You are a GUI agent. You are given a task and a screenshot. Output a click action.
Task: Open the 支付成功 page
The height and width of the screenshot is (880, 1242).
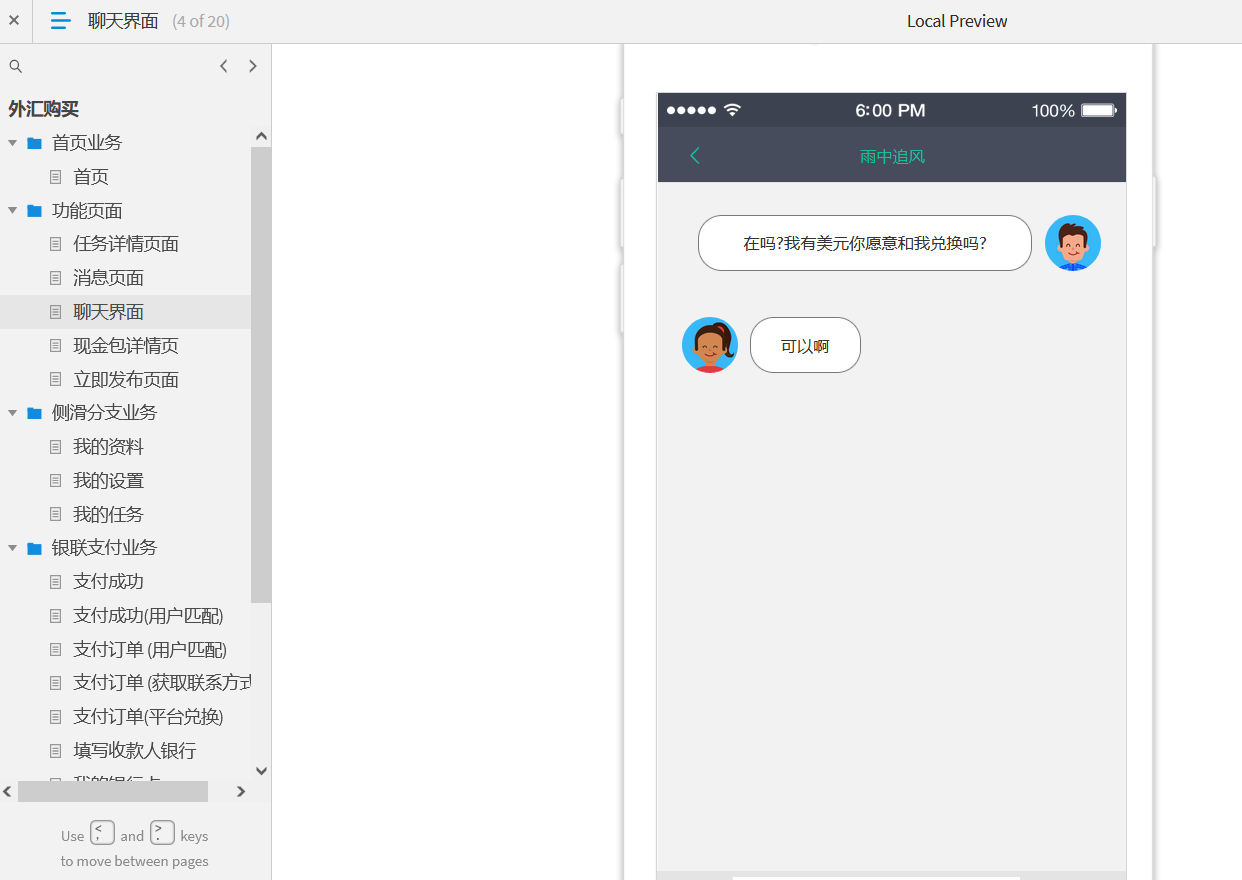108,582
